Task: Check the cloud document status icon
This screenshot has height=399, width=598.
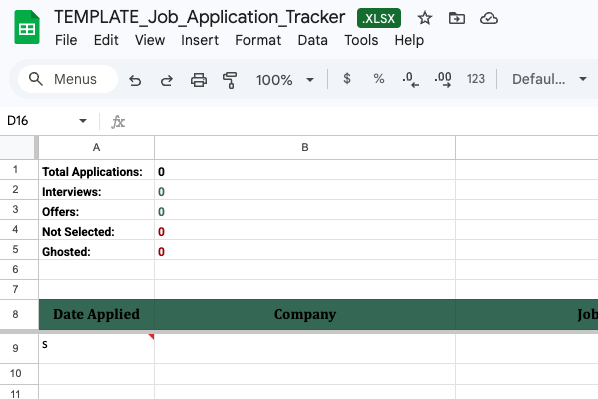Action: [x=489, y=18]
